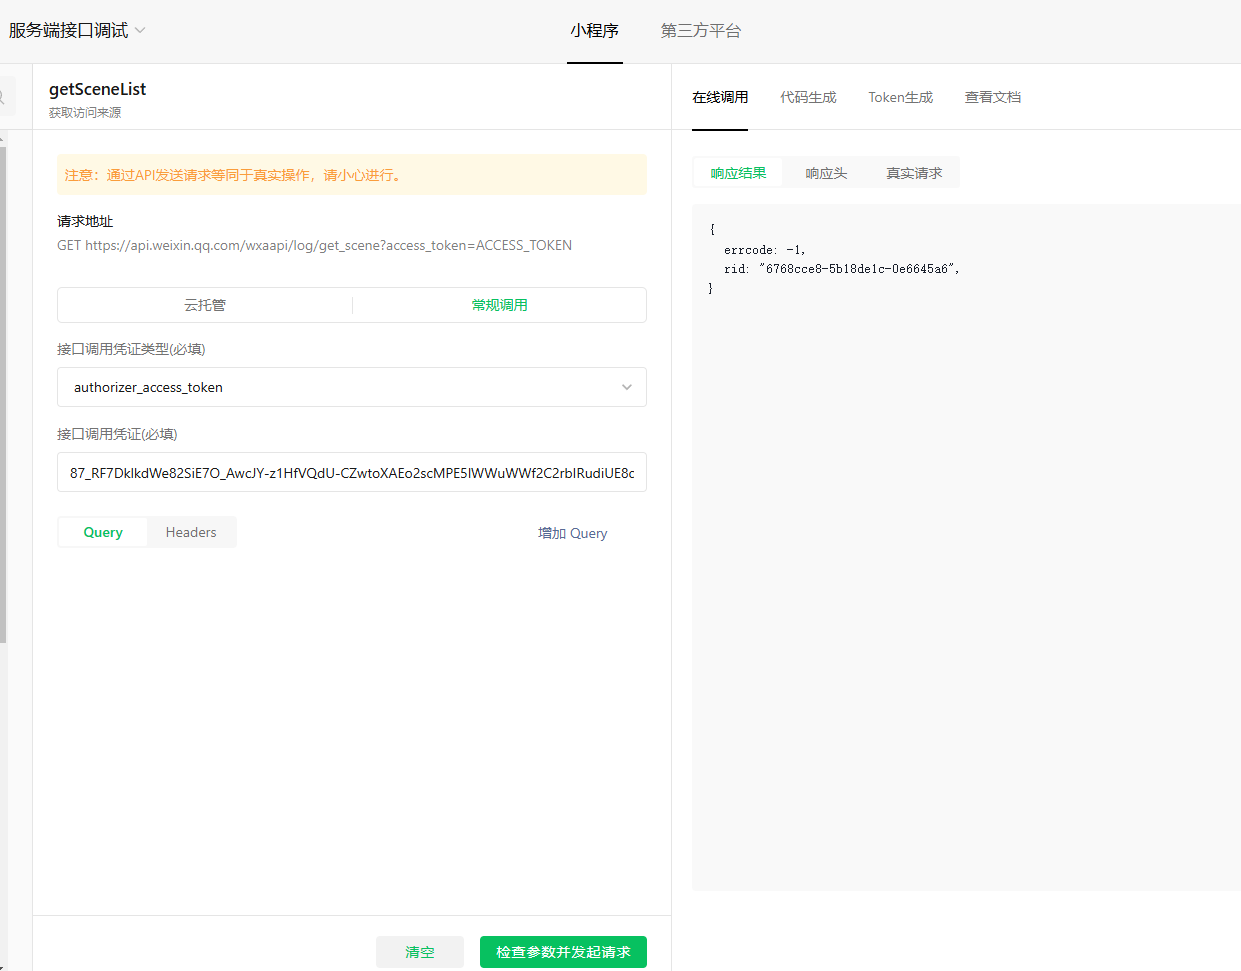
Task: Open the 查看文档 tab
Action: [993, 97]
